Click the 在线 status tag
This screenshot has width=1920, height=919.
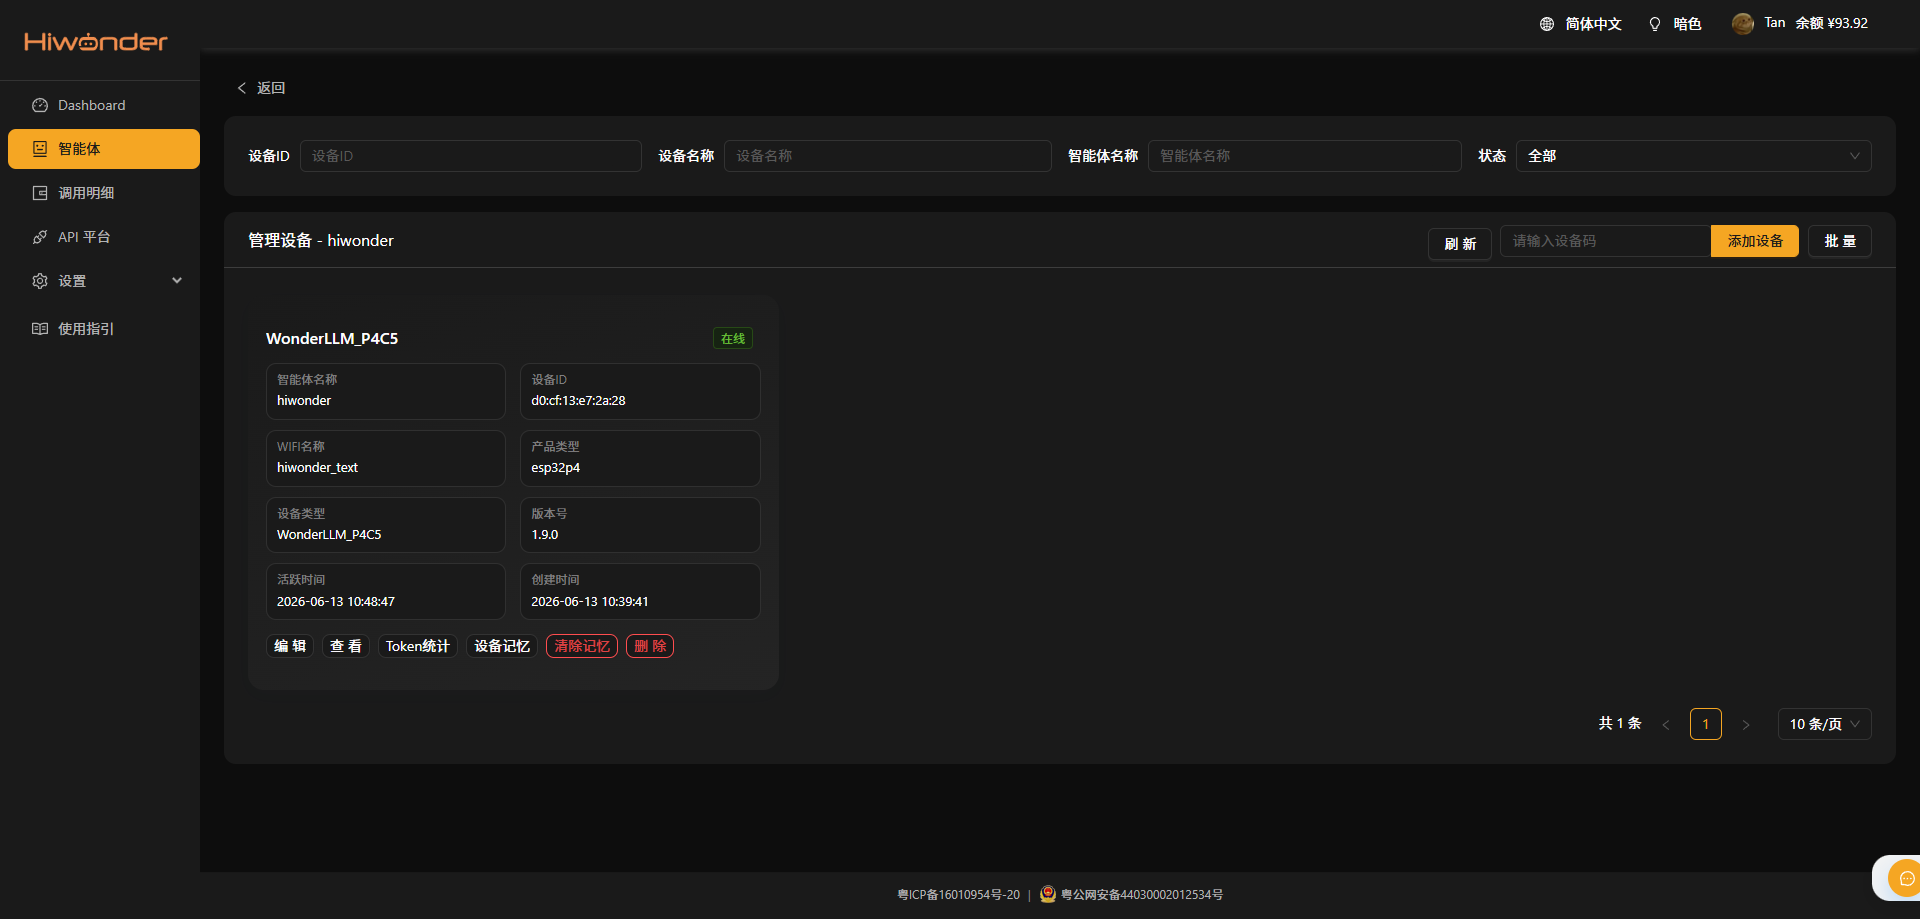pos(733,339)
